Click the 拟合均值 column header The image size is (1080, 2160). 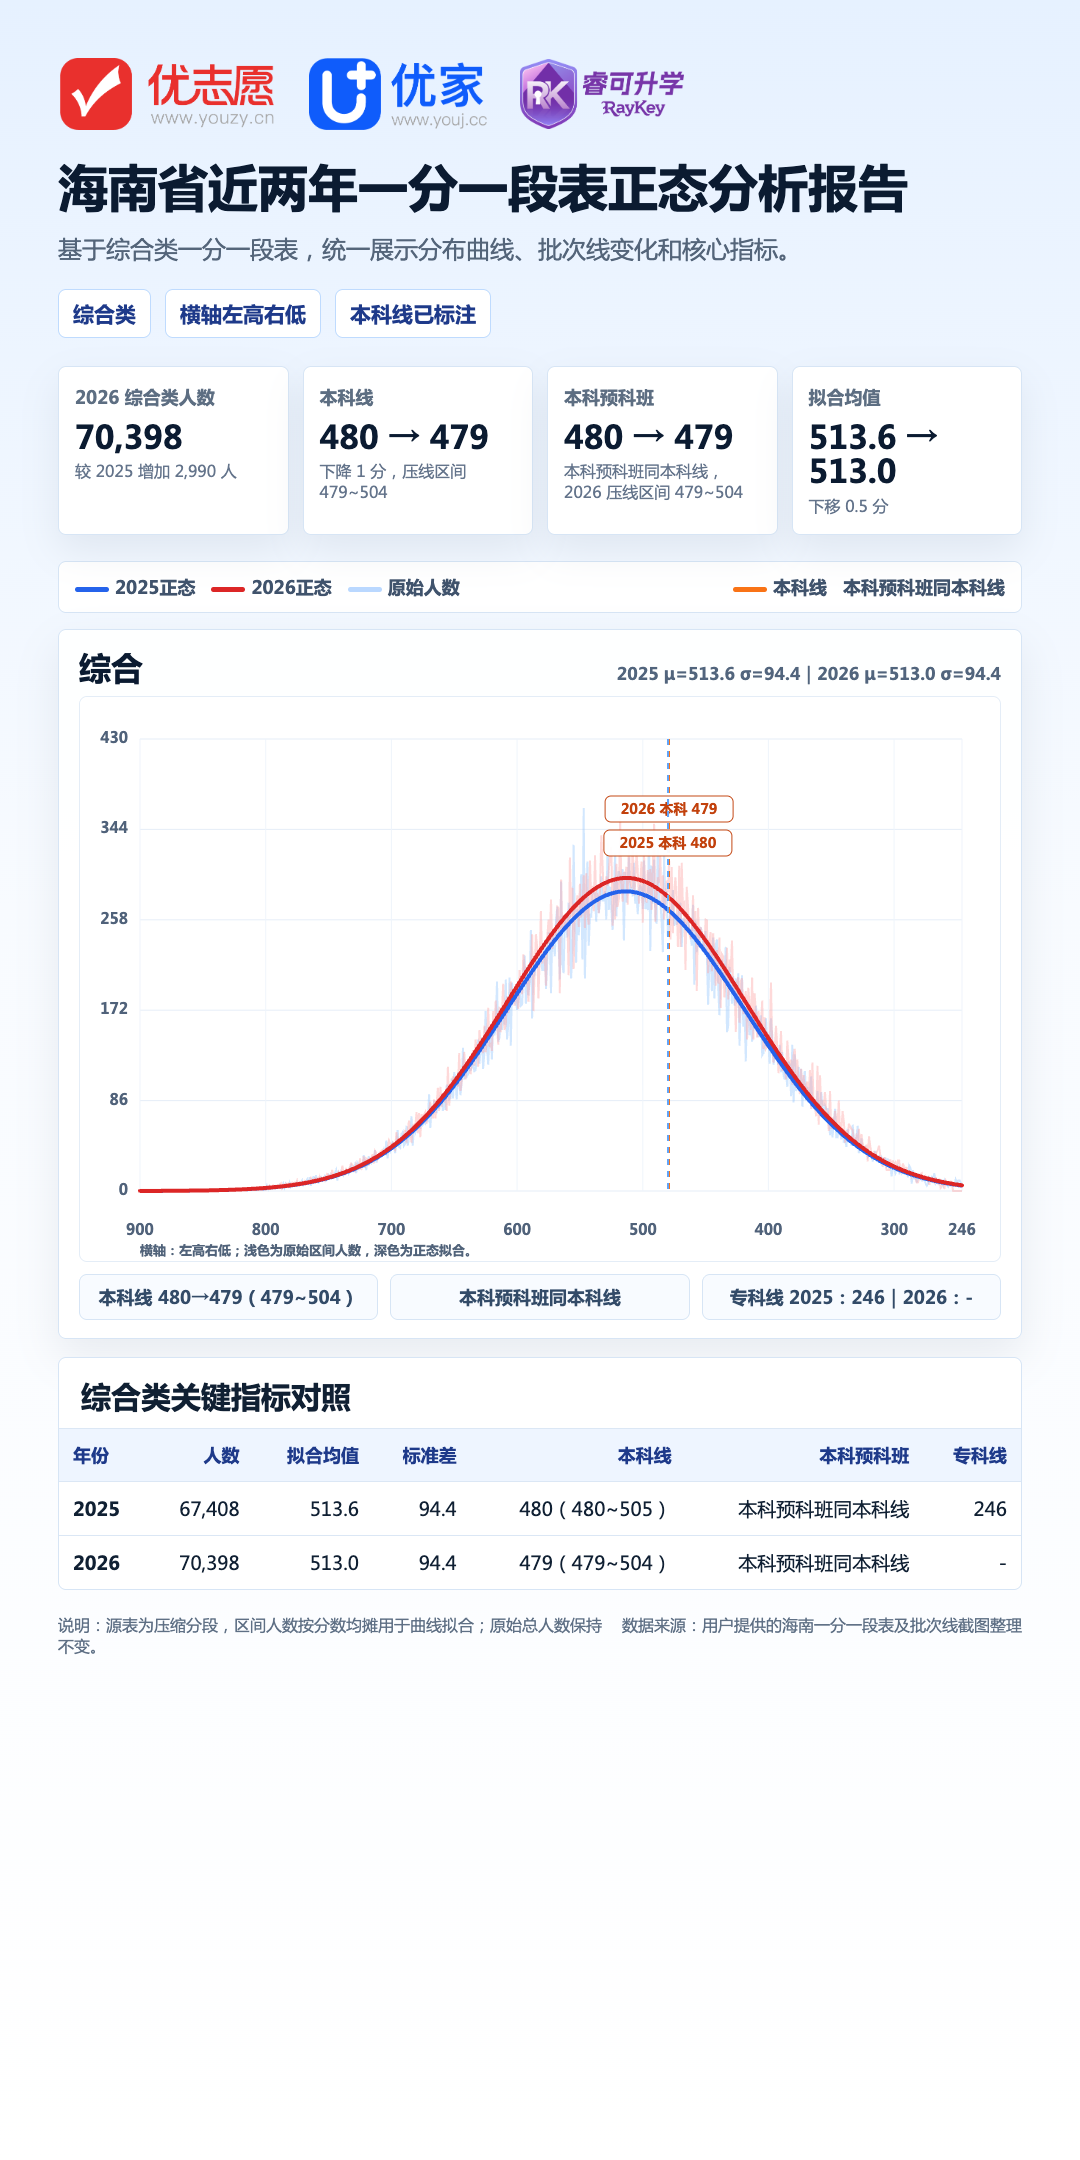(x=323, y=1456)
